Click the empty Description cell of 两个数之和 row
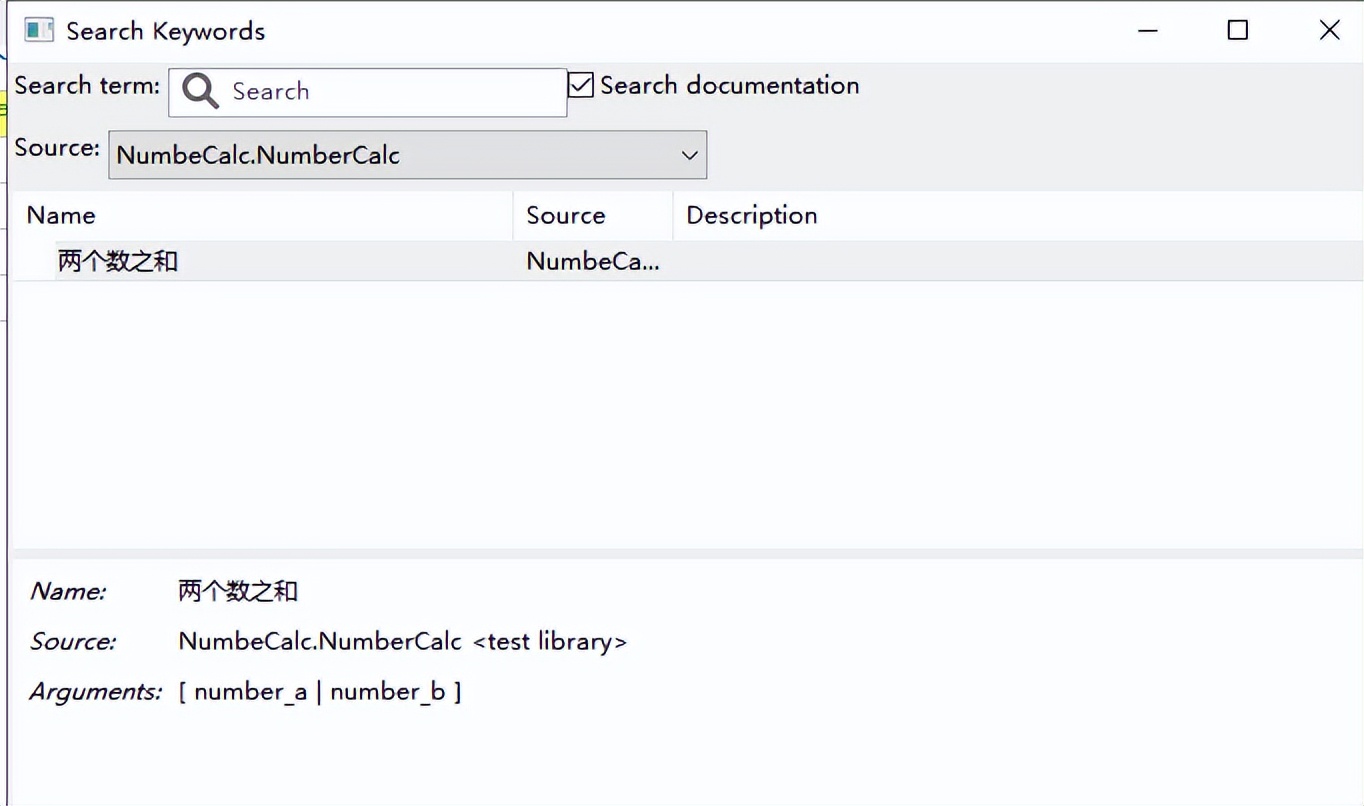 click(1000, 261)
